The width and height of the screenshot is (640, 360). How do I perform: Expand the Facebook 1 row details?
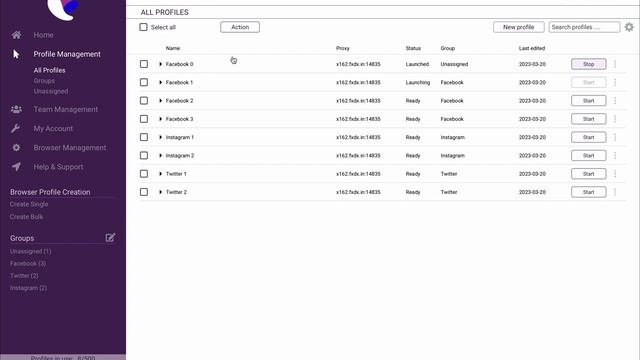click(x=160, y=82)
